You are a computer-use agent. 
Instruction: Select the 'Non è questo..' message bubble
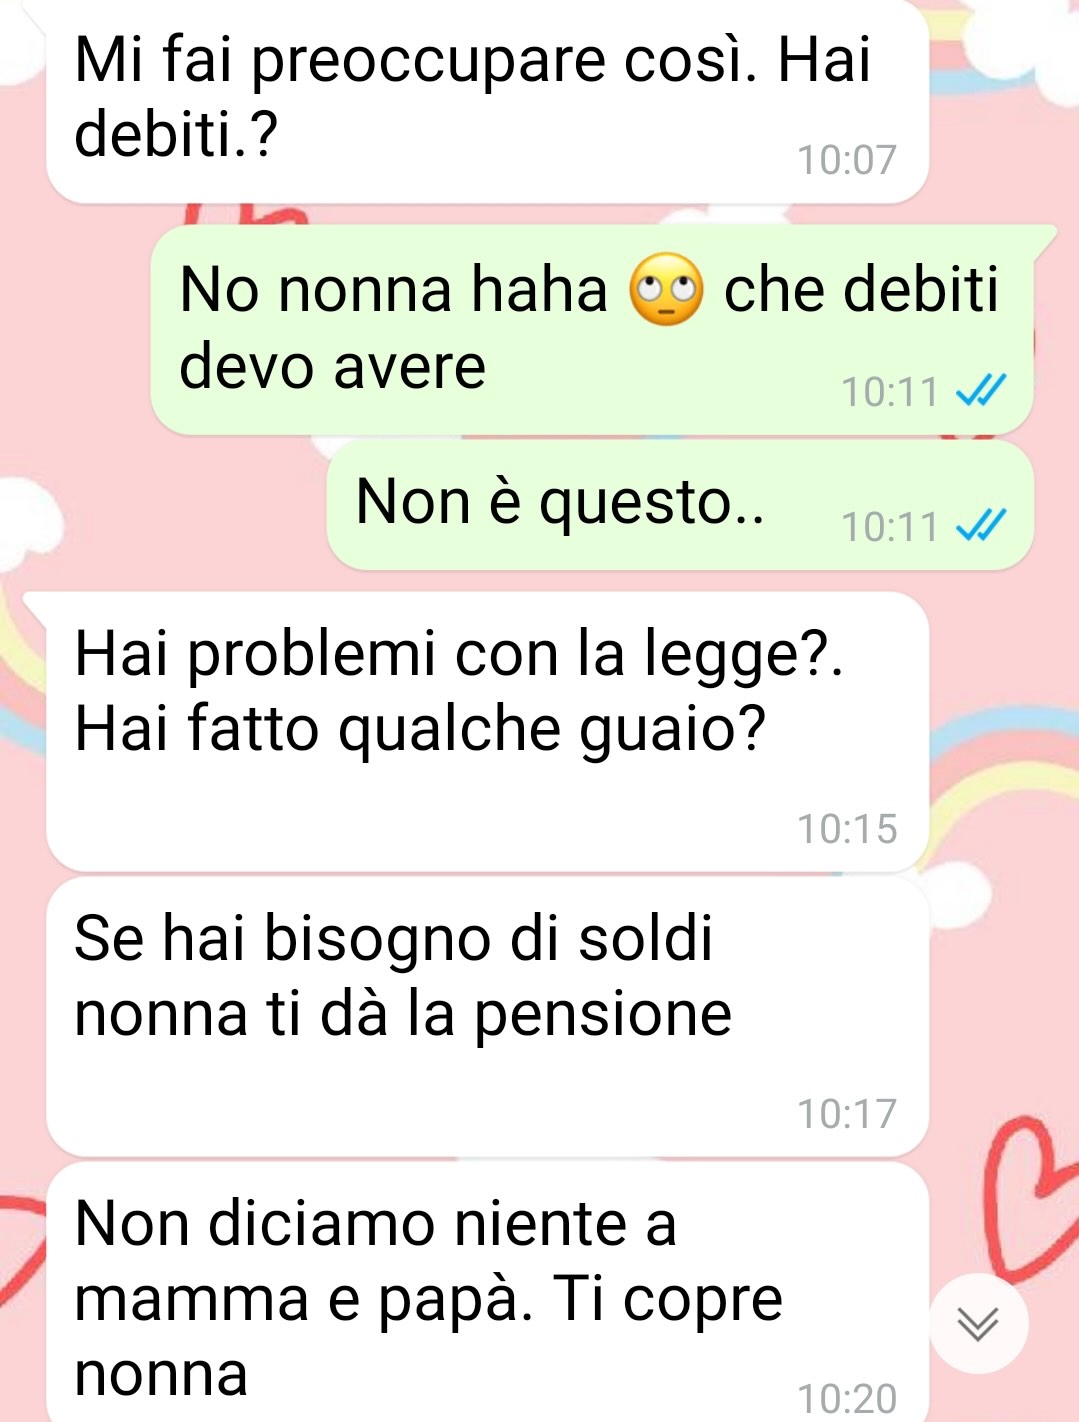coord(680,507)
